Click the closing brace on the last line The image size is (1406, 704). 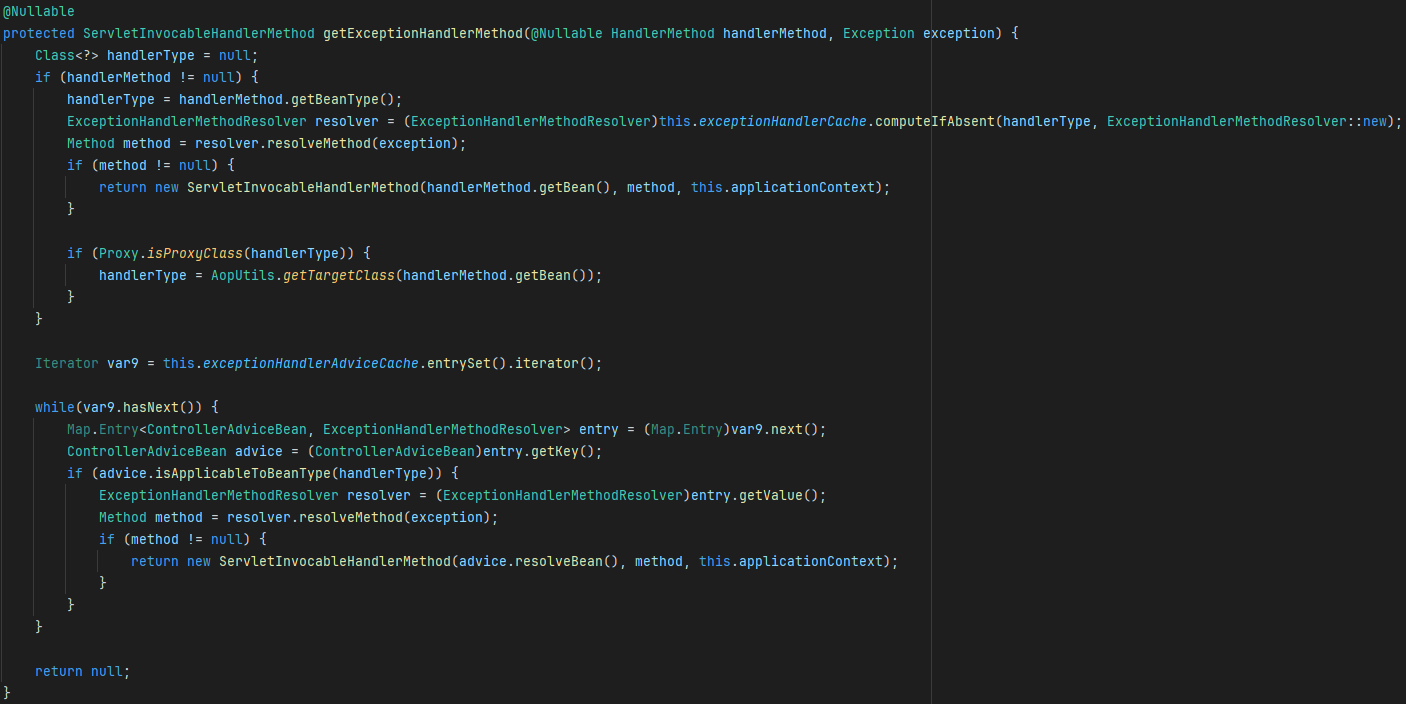point(5,692)
